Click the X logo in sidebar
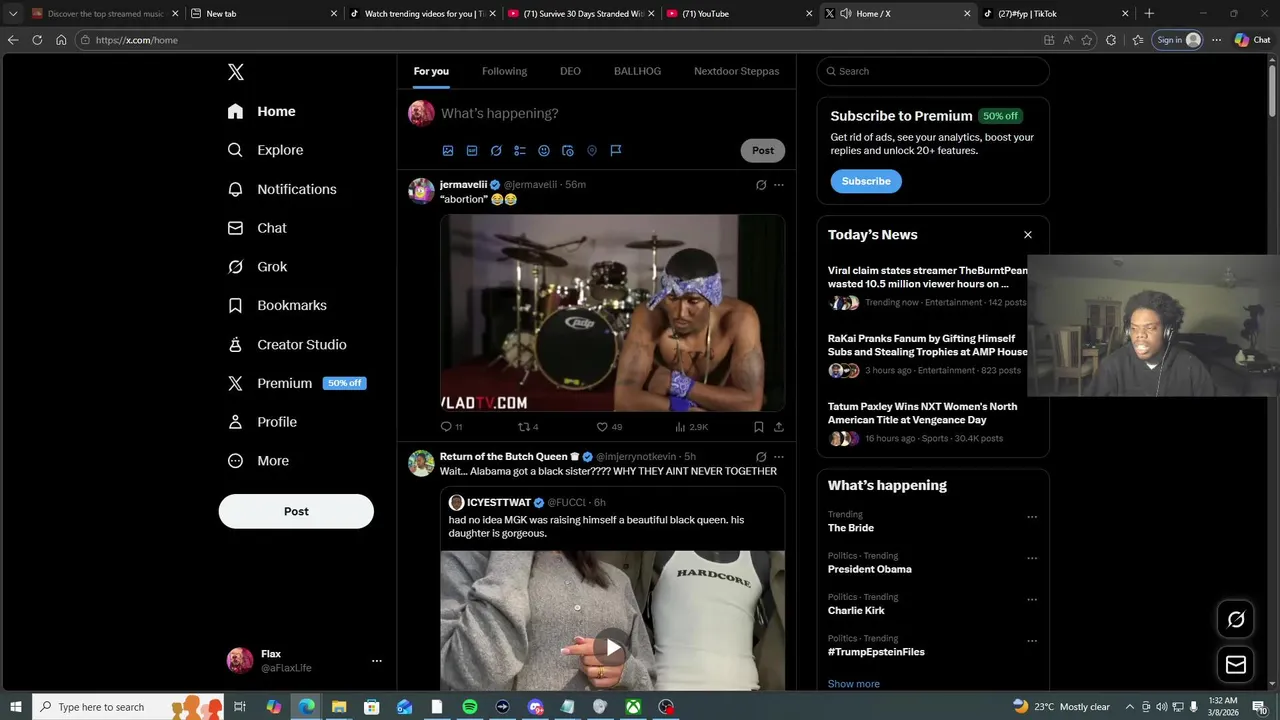This screenshot has height=720, width=1280. click(236, 72)
